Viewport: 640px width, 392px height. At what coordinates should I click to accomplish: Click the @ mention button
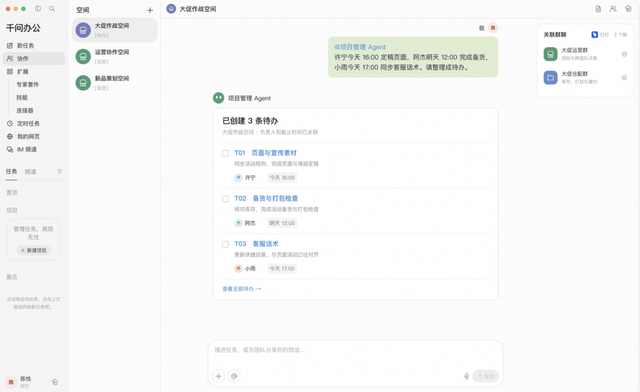point(234,376)
